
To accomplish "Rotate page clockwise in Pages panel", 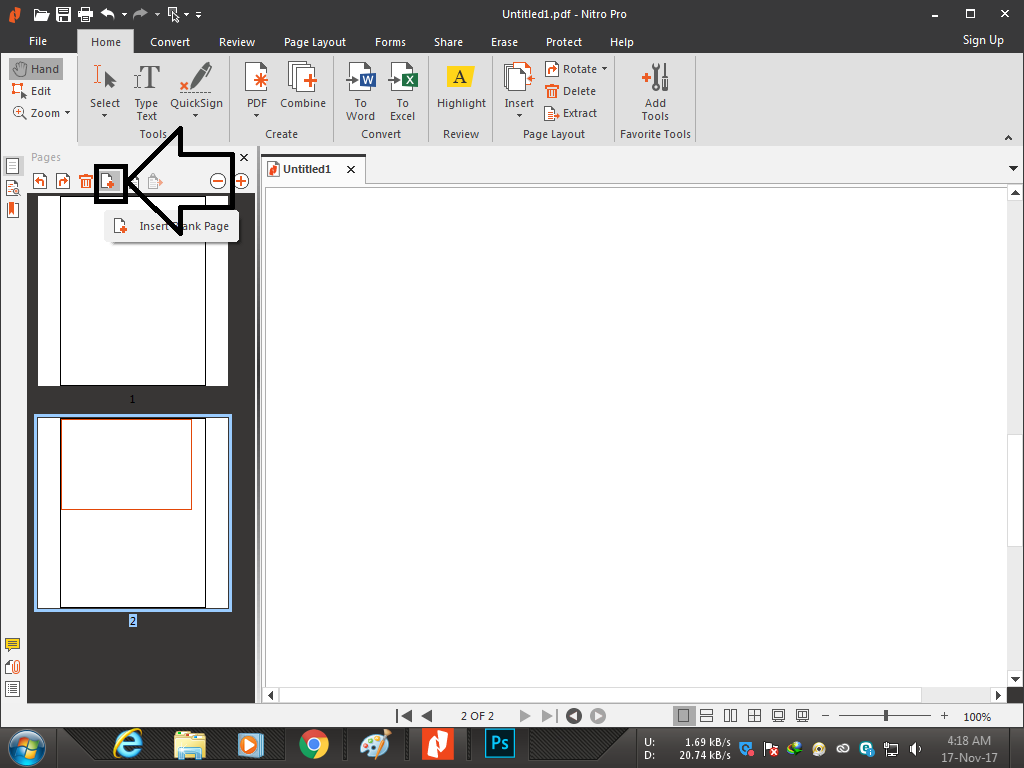I will point(63,181).
